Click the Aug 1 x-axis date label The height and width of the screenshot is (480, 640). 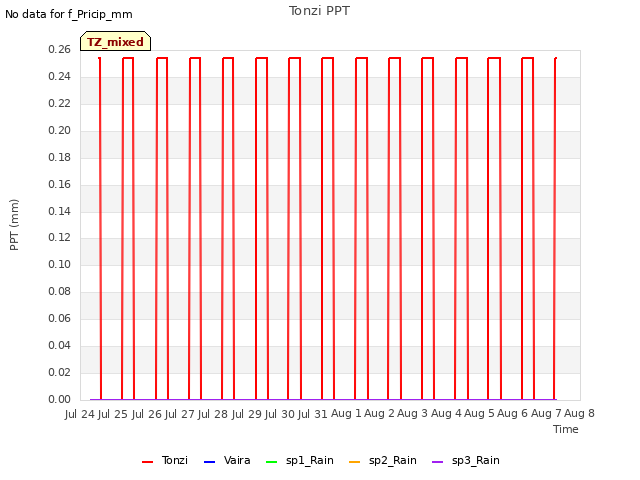click(x=346, y=413)
